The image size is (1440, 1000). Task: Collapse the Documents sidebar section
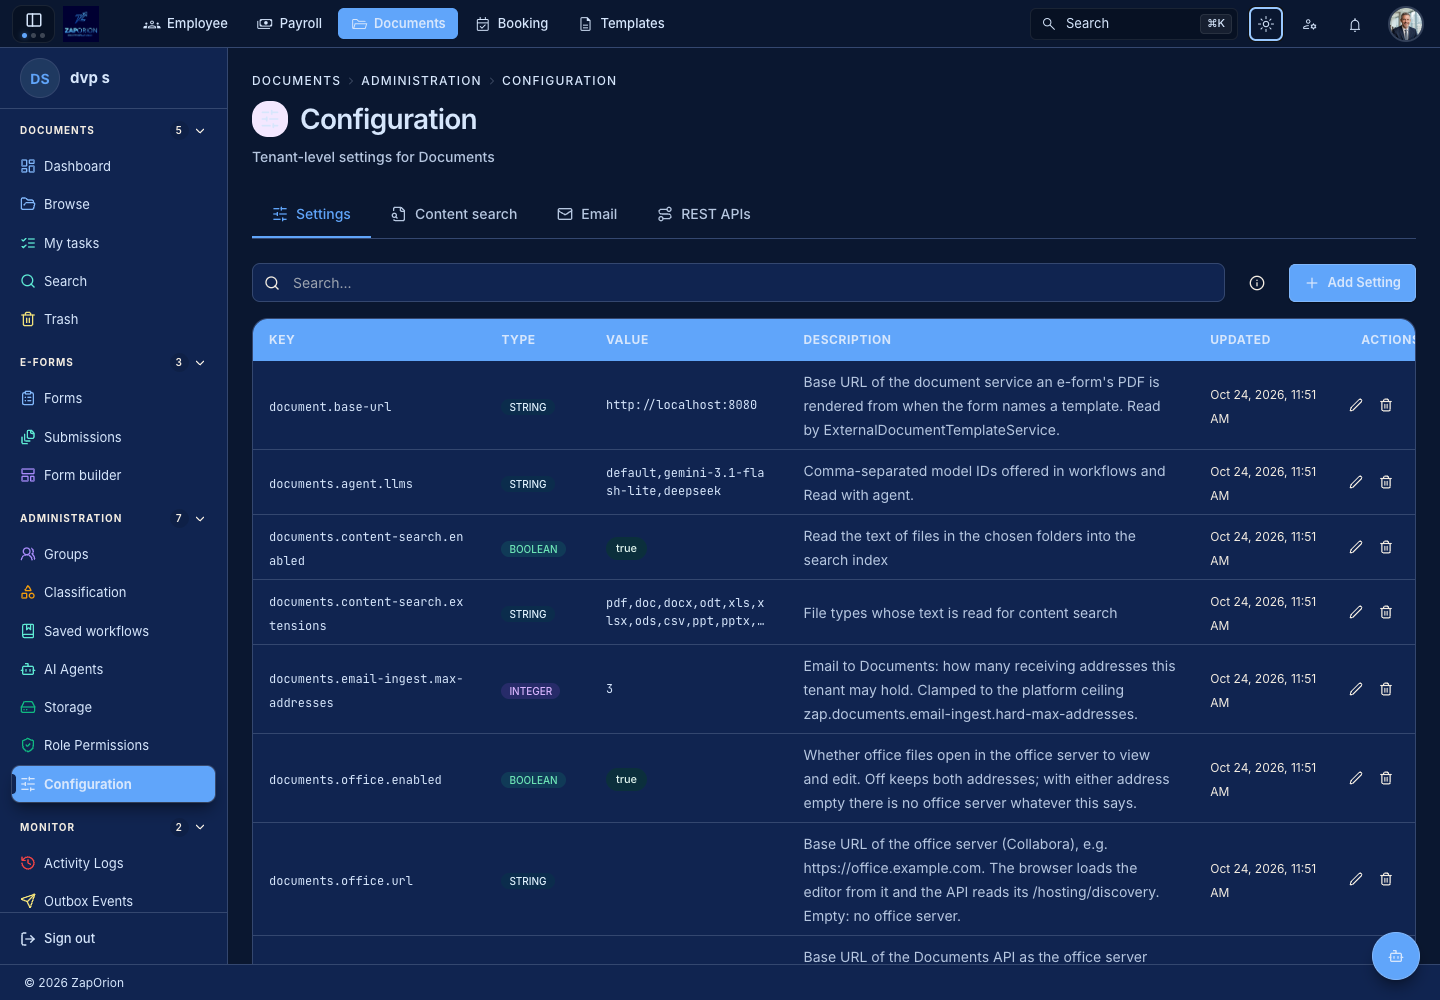coord(200,131)
